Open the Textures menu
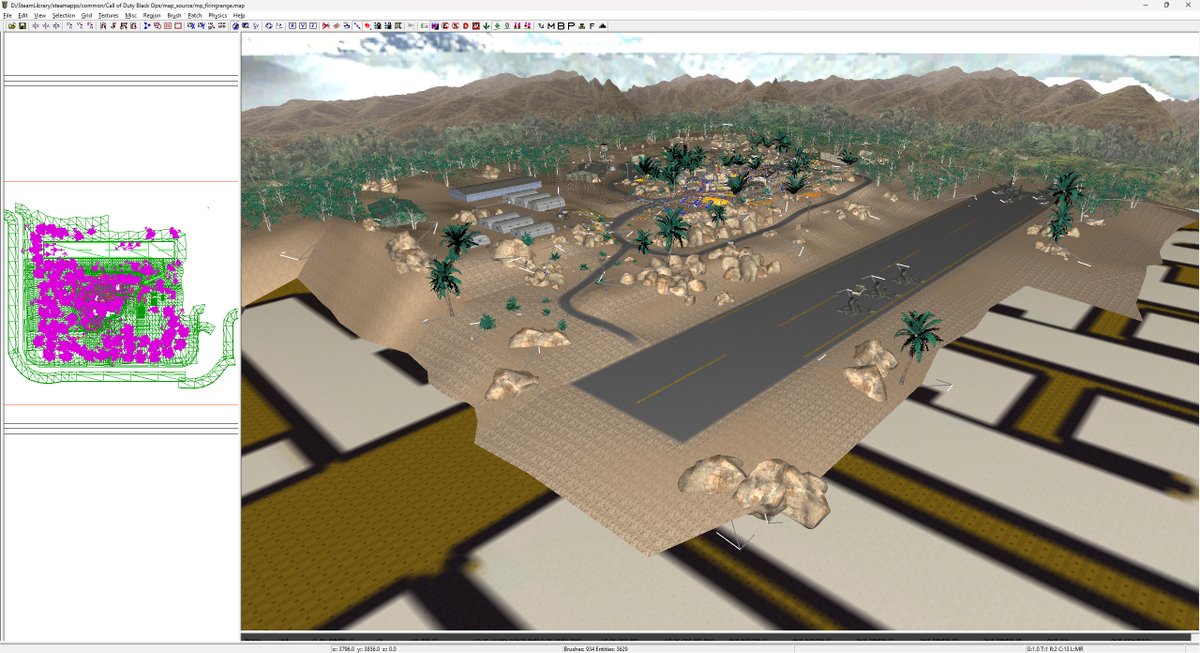Viewport: 1200px width, 653px height. (x=108, y=16)
